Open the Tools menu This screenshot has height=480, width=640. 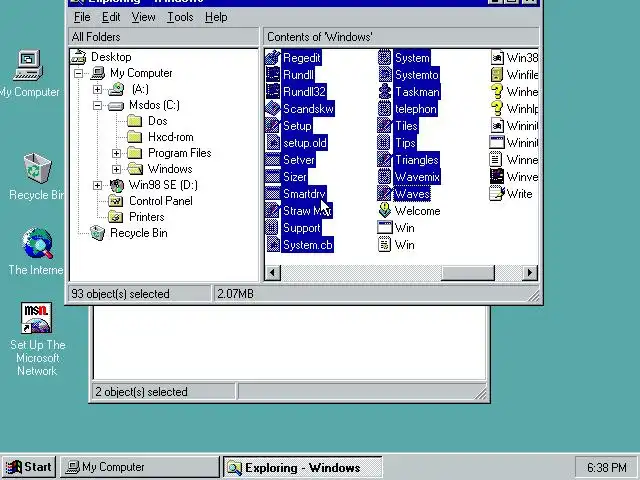[180, 17]
